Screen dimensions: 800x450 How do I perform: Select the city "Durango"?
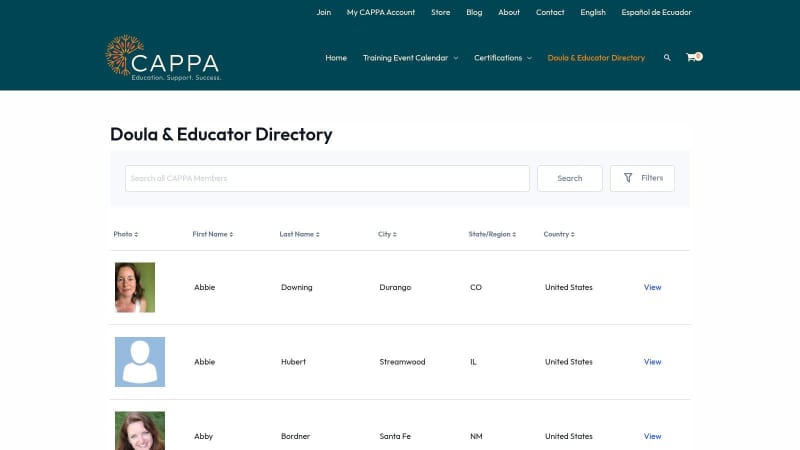tap(395, 287)
